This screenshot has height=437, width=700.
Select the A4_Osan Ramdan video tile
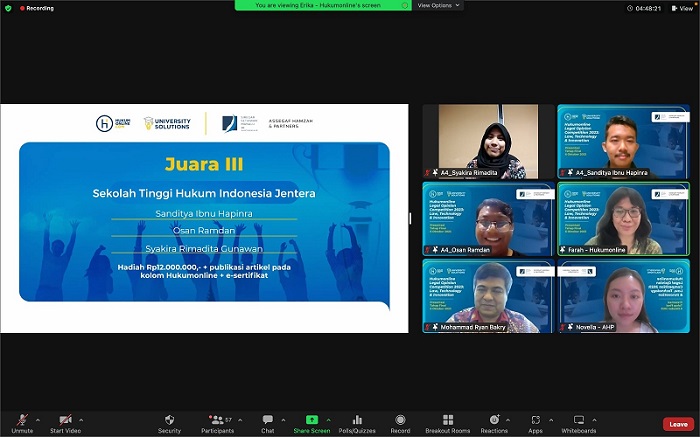(x=488, y=219)
